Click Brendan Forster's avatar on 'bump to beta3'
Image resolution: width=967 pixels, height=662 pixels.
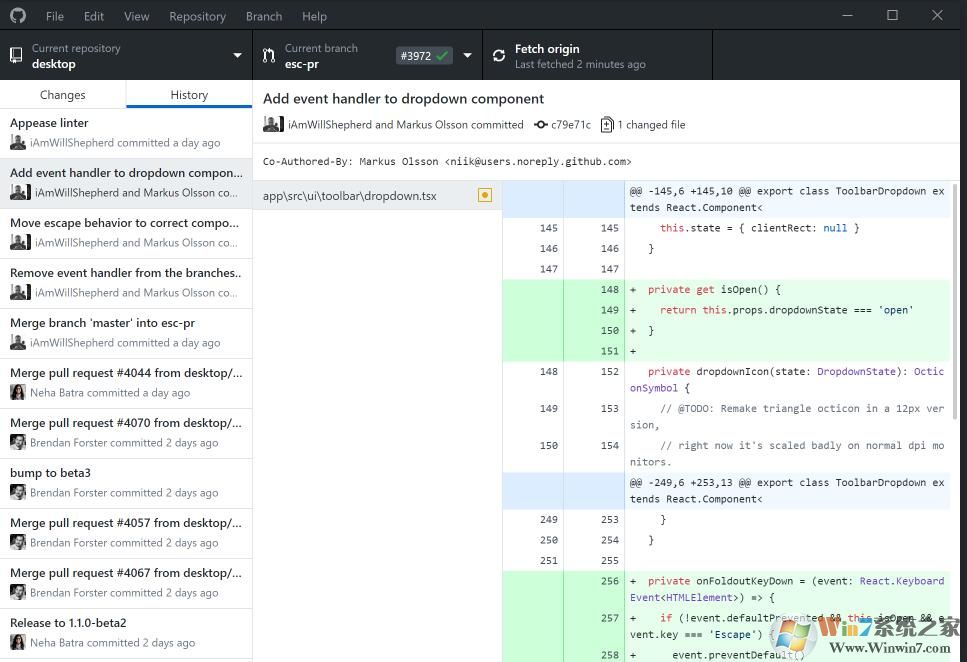(x=17, y=492)
